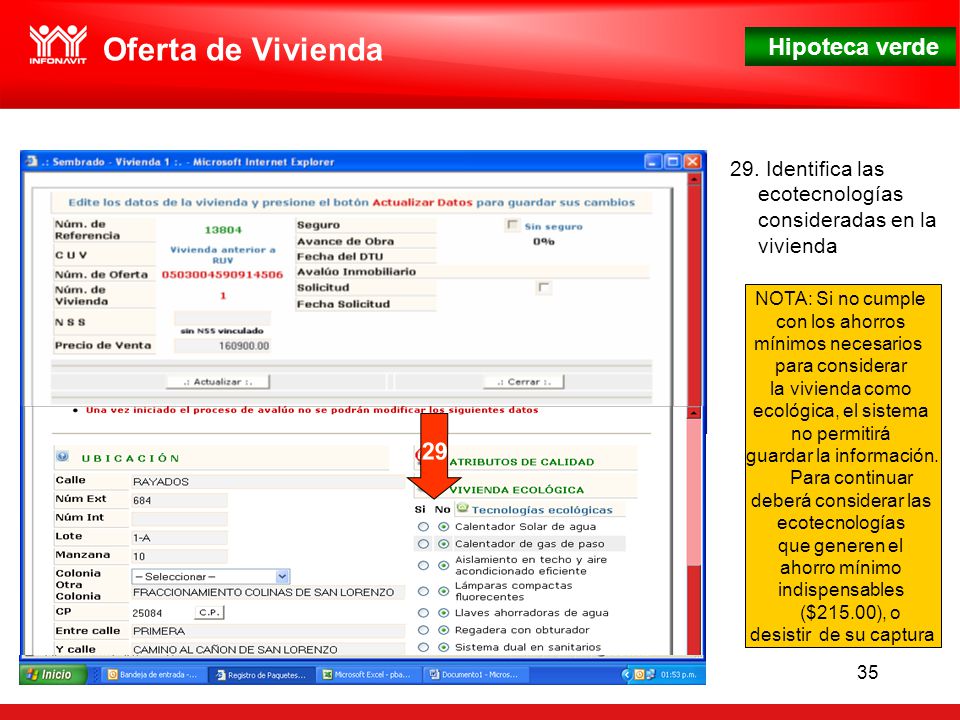The height and width of the screenshot is (720, 960).
Task: Click the lower frame scrollbar up arrow
Action: point(694,413)
